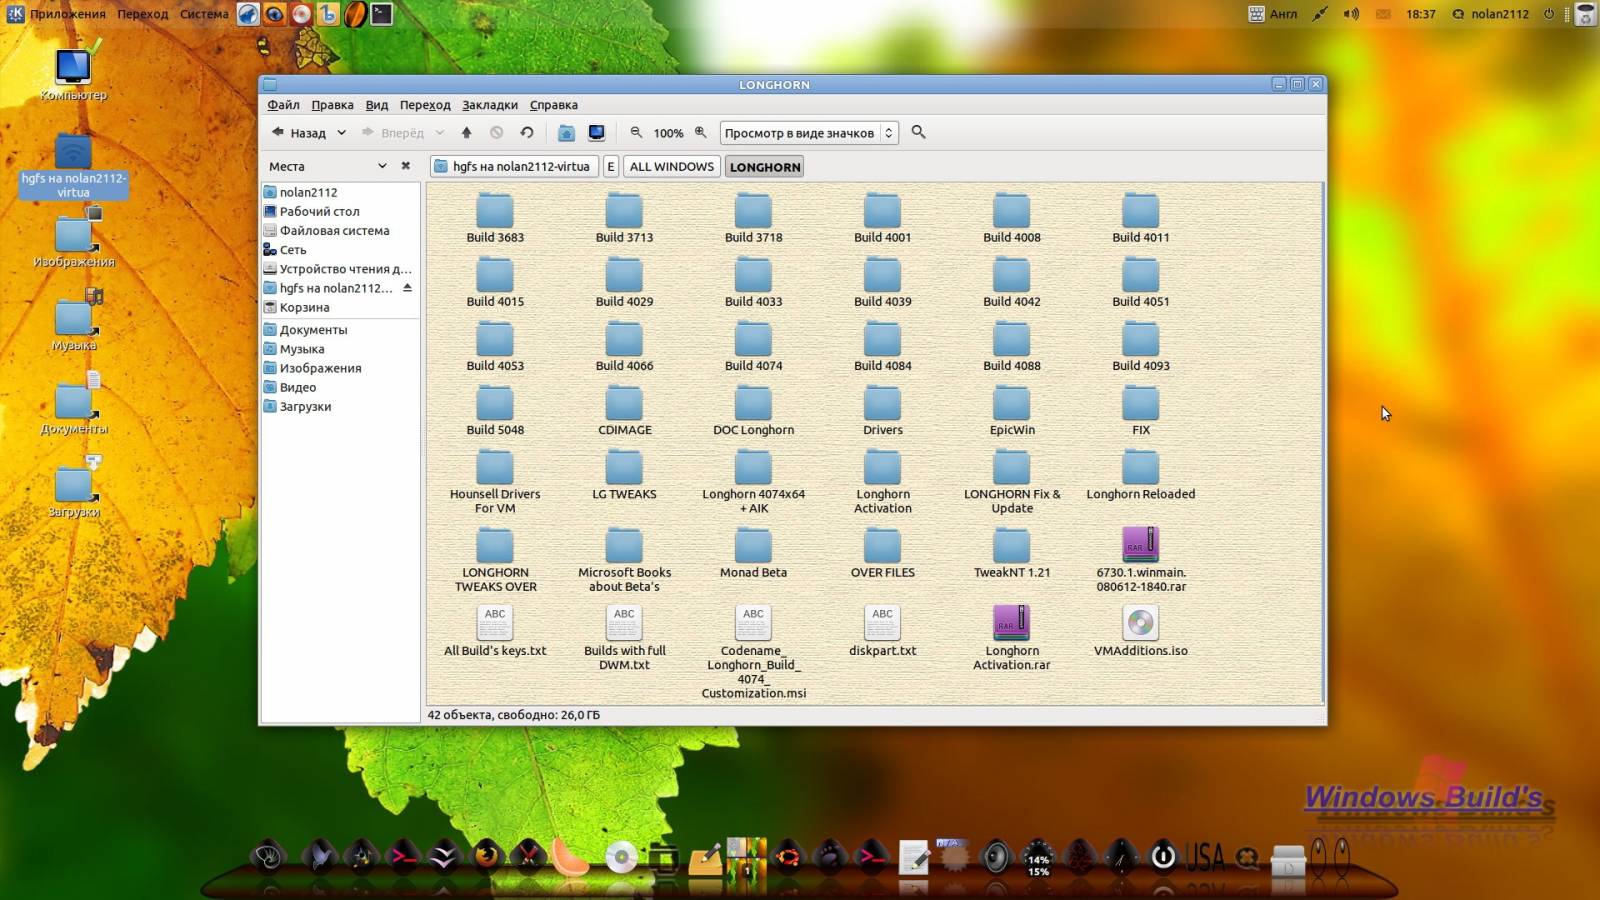Viewport: 1600px width, 900px height.
Task: Open the Система panel menu
Action: [x=204, y=14]
